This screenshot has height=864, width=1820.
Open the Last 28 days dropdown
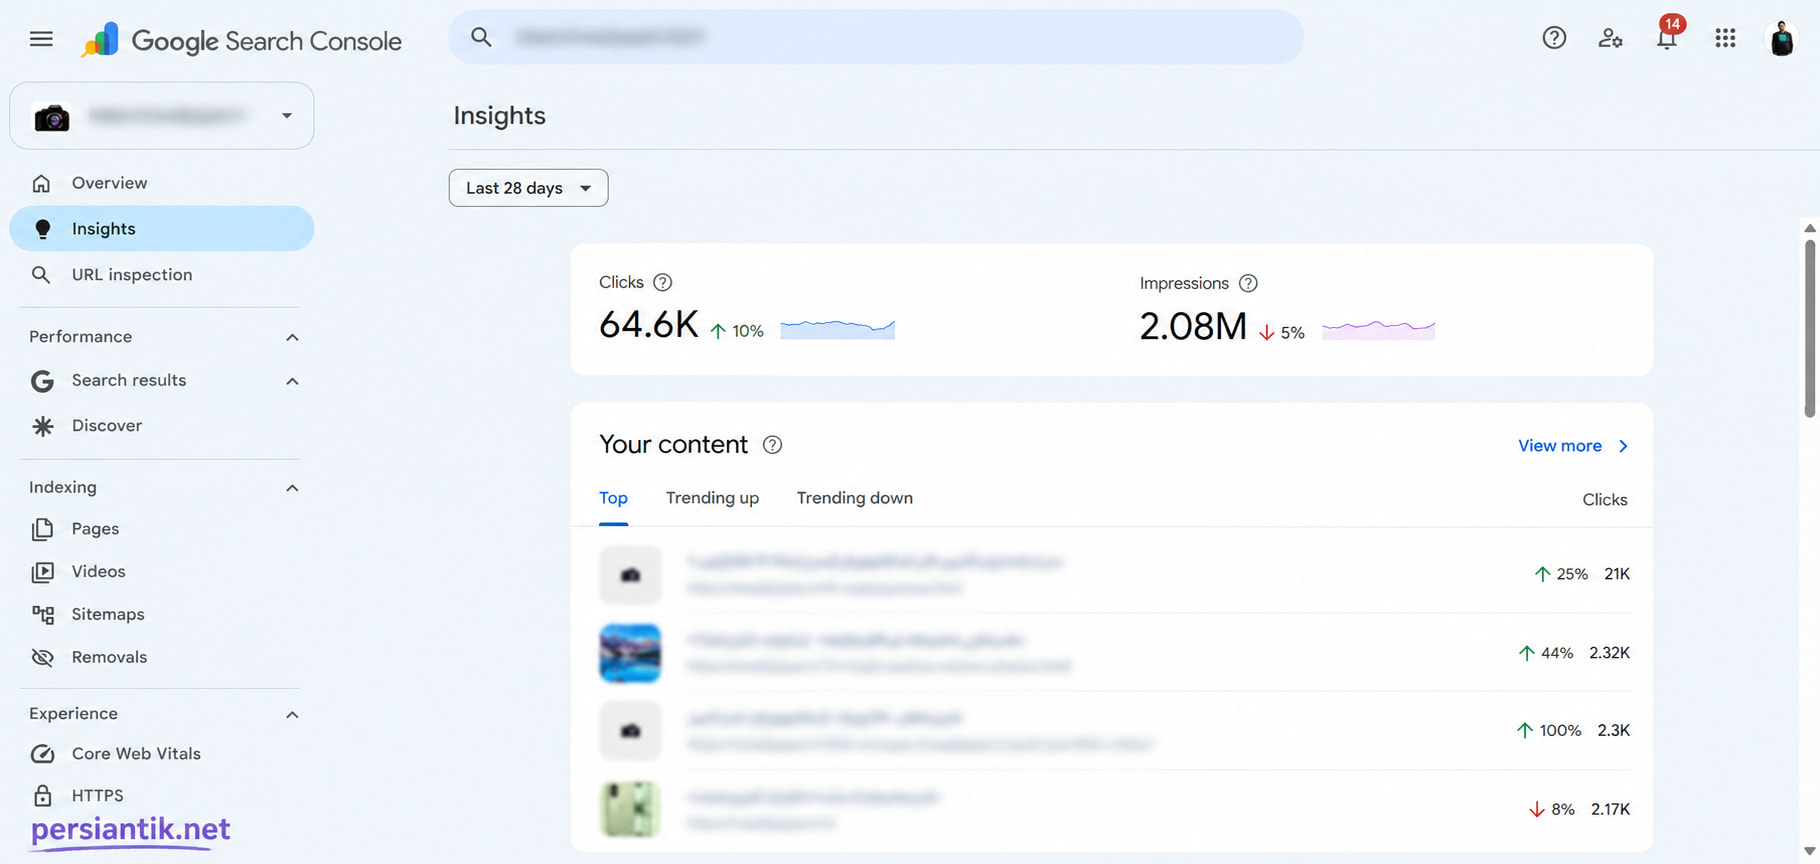528,188
